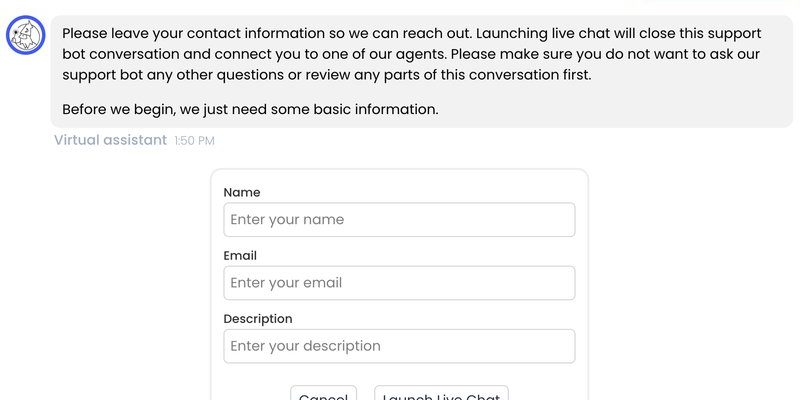Focus the Name input field
Image resolution: width=800 pixels, height=400 pixels.
(x=399, y=220)
